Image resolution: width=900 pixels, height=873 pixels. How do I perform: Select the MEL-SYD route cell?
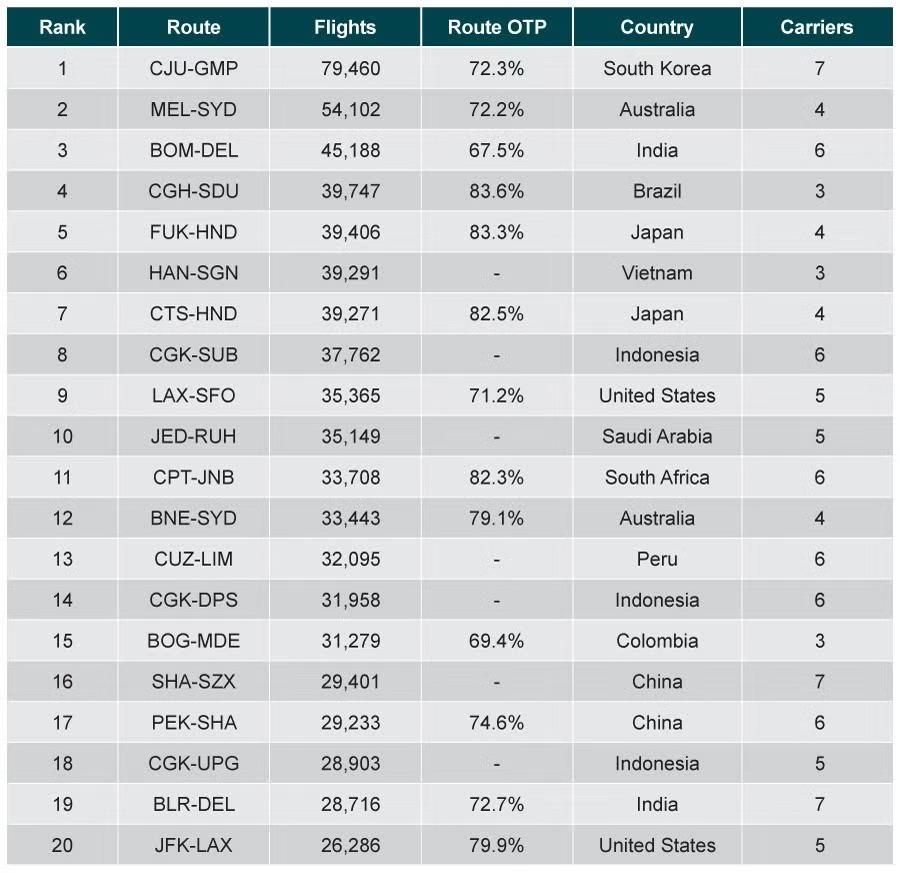(193, 109)
